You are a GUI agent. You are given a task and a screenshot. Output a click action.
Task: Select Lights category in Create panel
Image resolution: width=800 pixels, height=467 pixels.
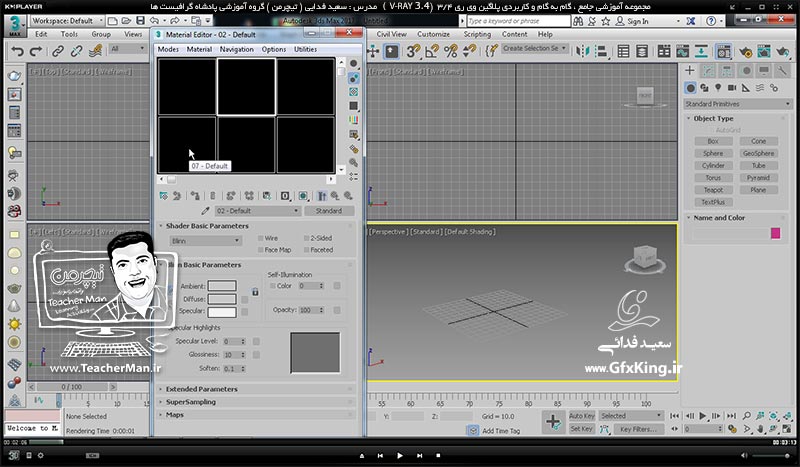tap(718, 88)
